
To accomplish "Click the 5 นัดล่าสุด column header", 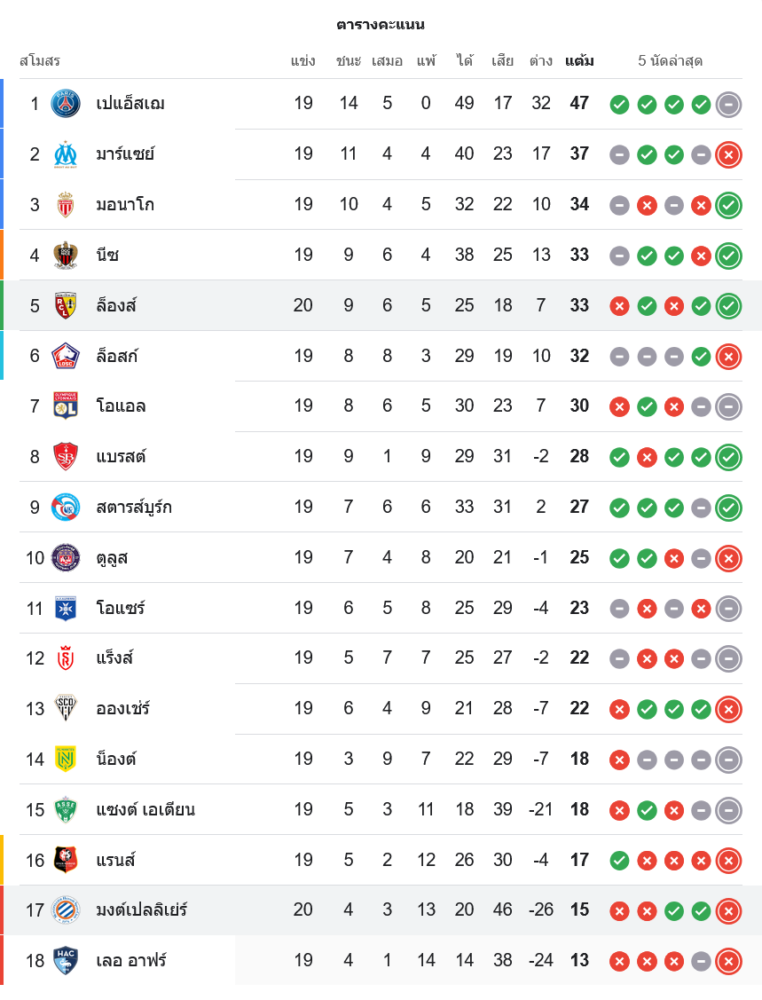I will 670,61.
